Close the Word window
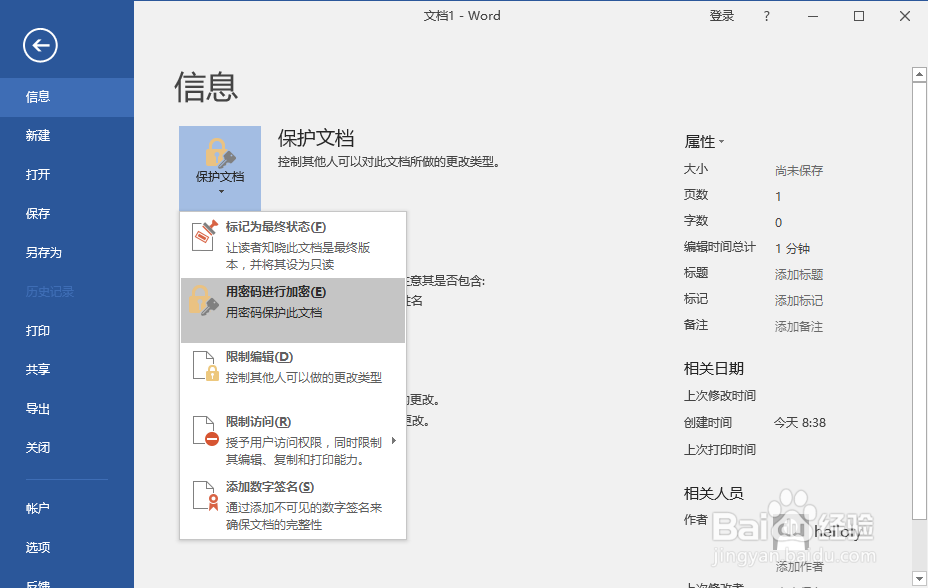Image resolution: width=928 pixels, height=588 pixels. [x=905, y=16]
